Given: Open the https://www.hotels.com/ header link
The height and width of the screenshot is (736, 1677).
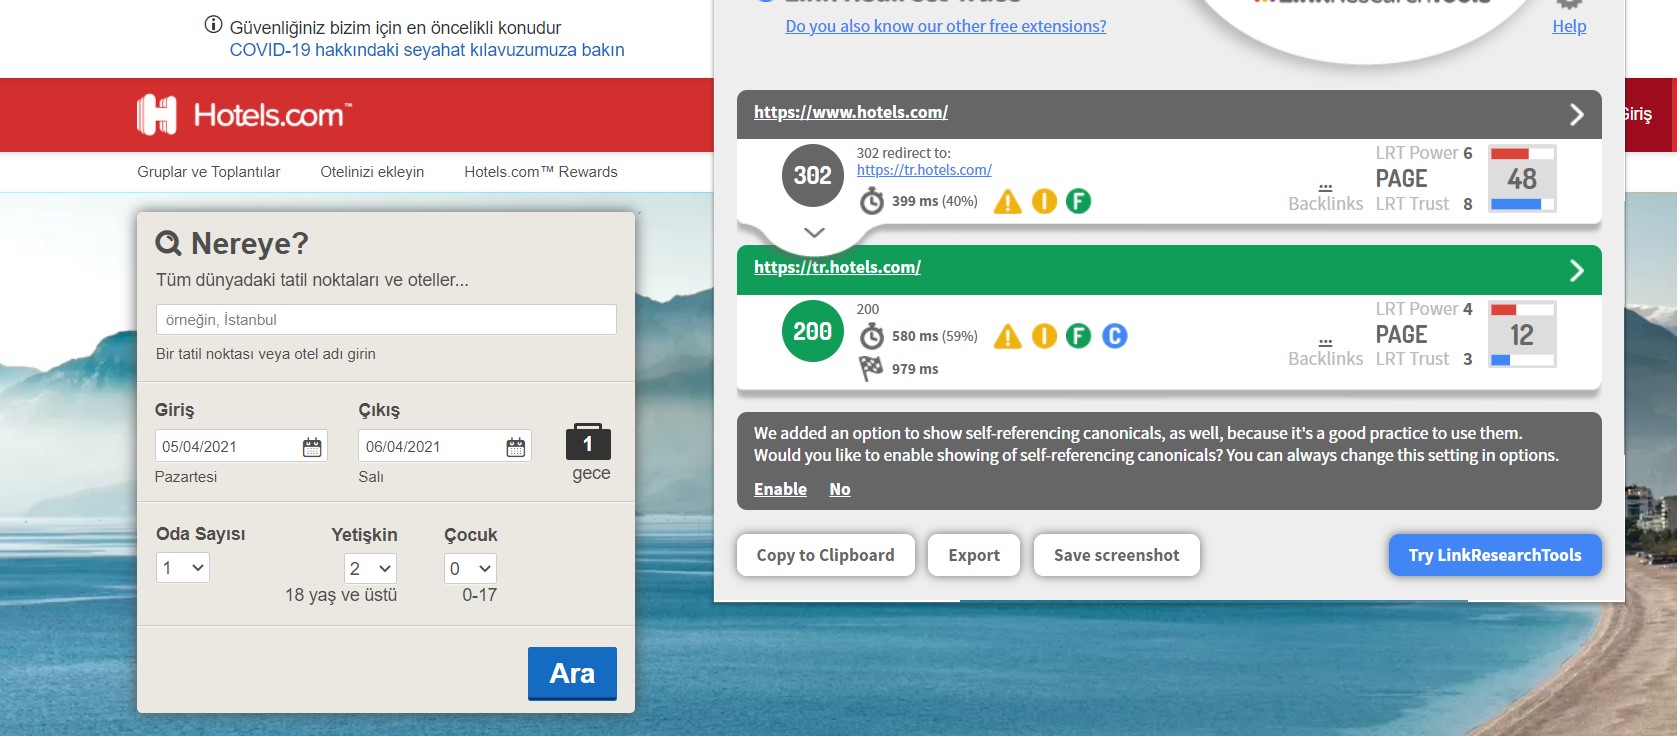Looking at the screenshot, I should point(851,112).
